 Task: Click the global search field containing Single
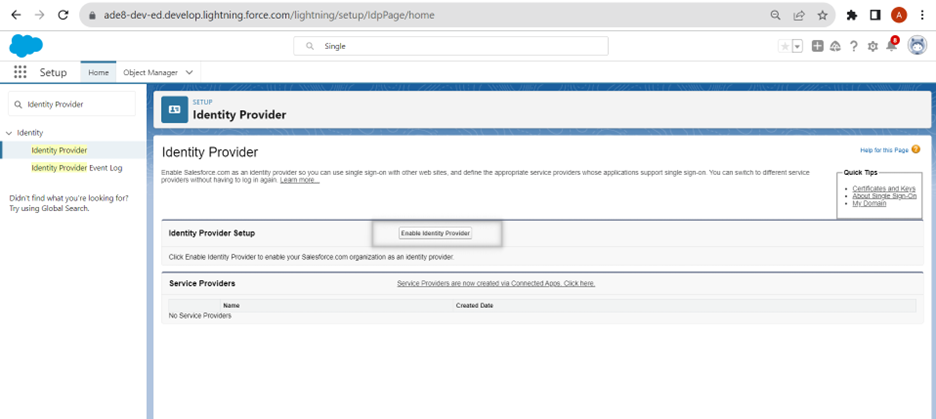coord(450,46)
